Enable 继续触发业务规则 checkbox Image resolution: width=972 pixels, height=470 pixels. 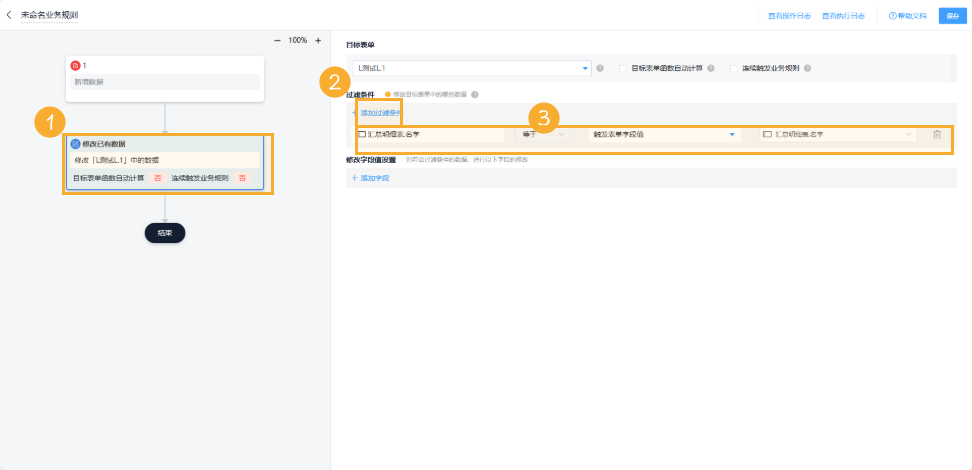(x=734, y=68)
